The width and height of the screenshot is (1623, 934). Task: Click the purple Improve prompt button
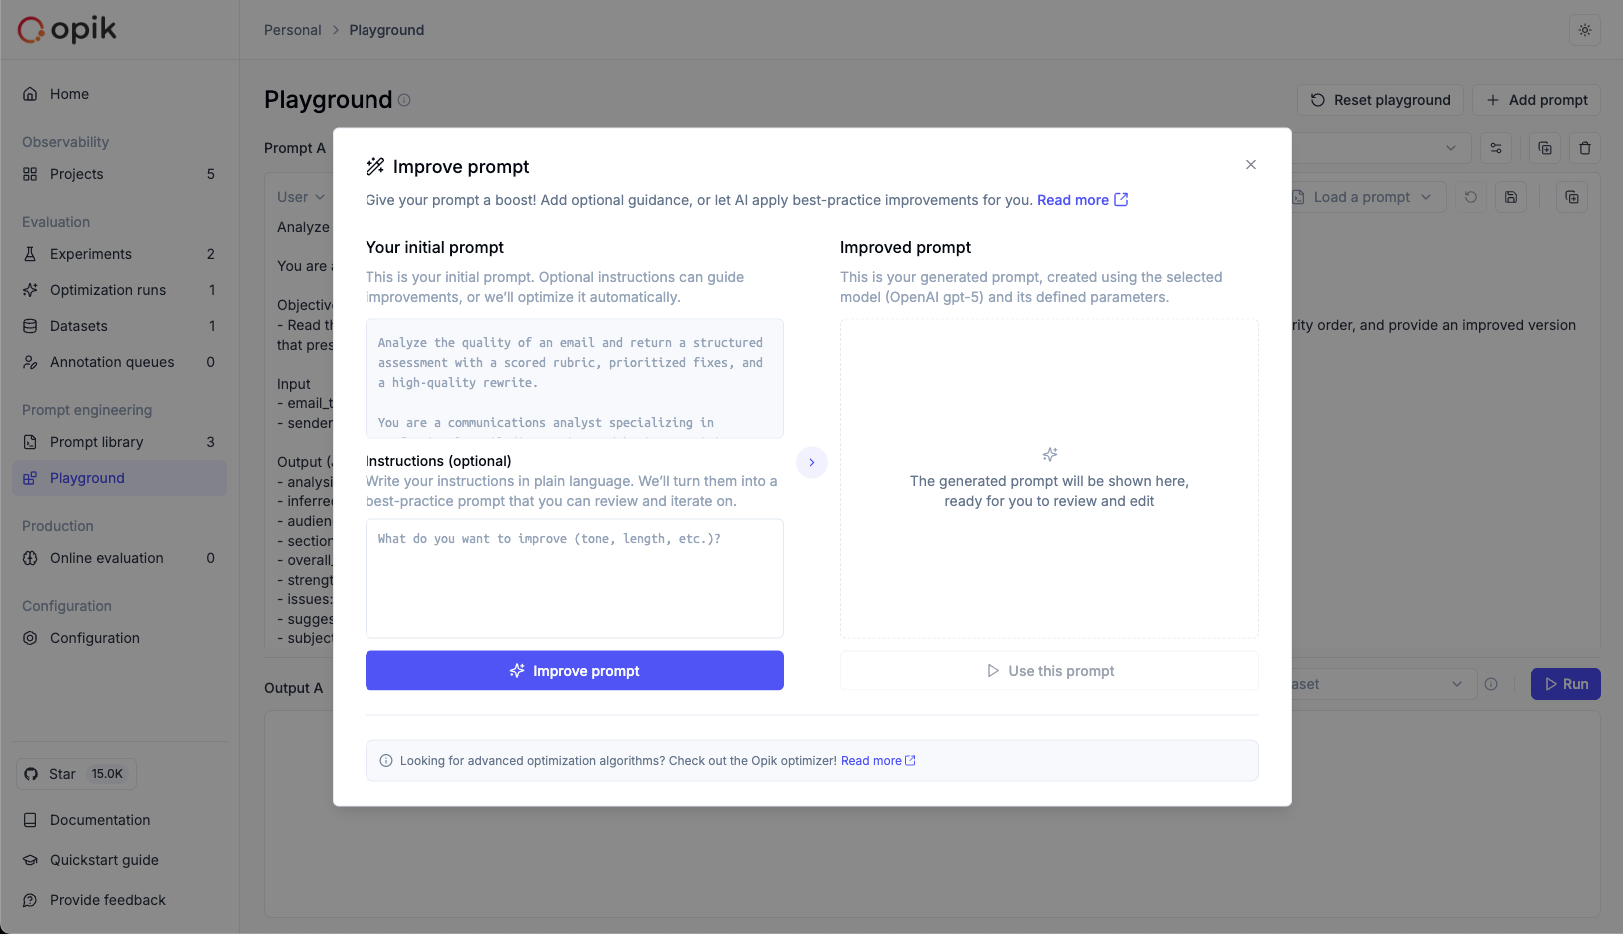pyautogui.click(x=574, y=671)
